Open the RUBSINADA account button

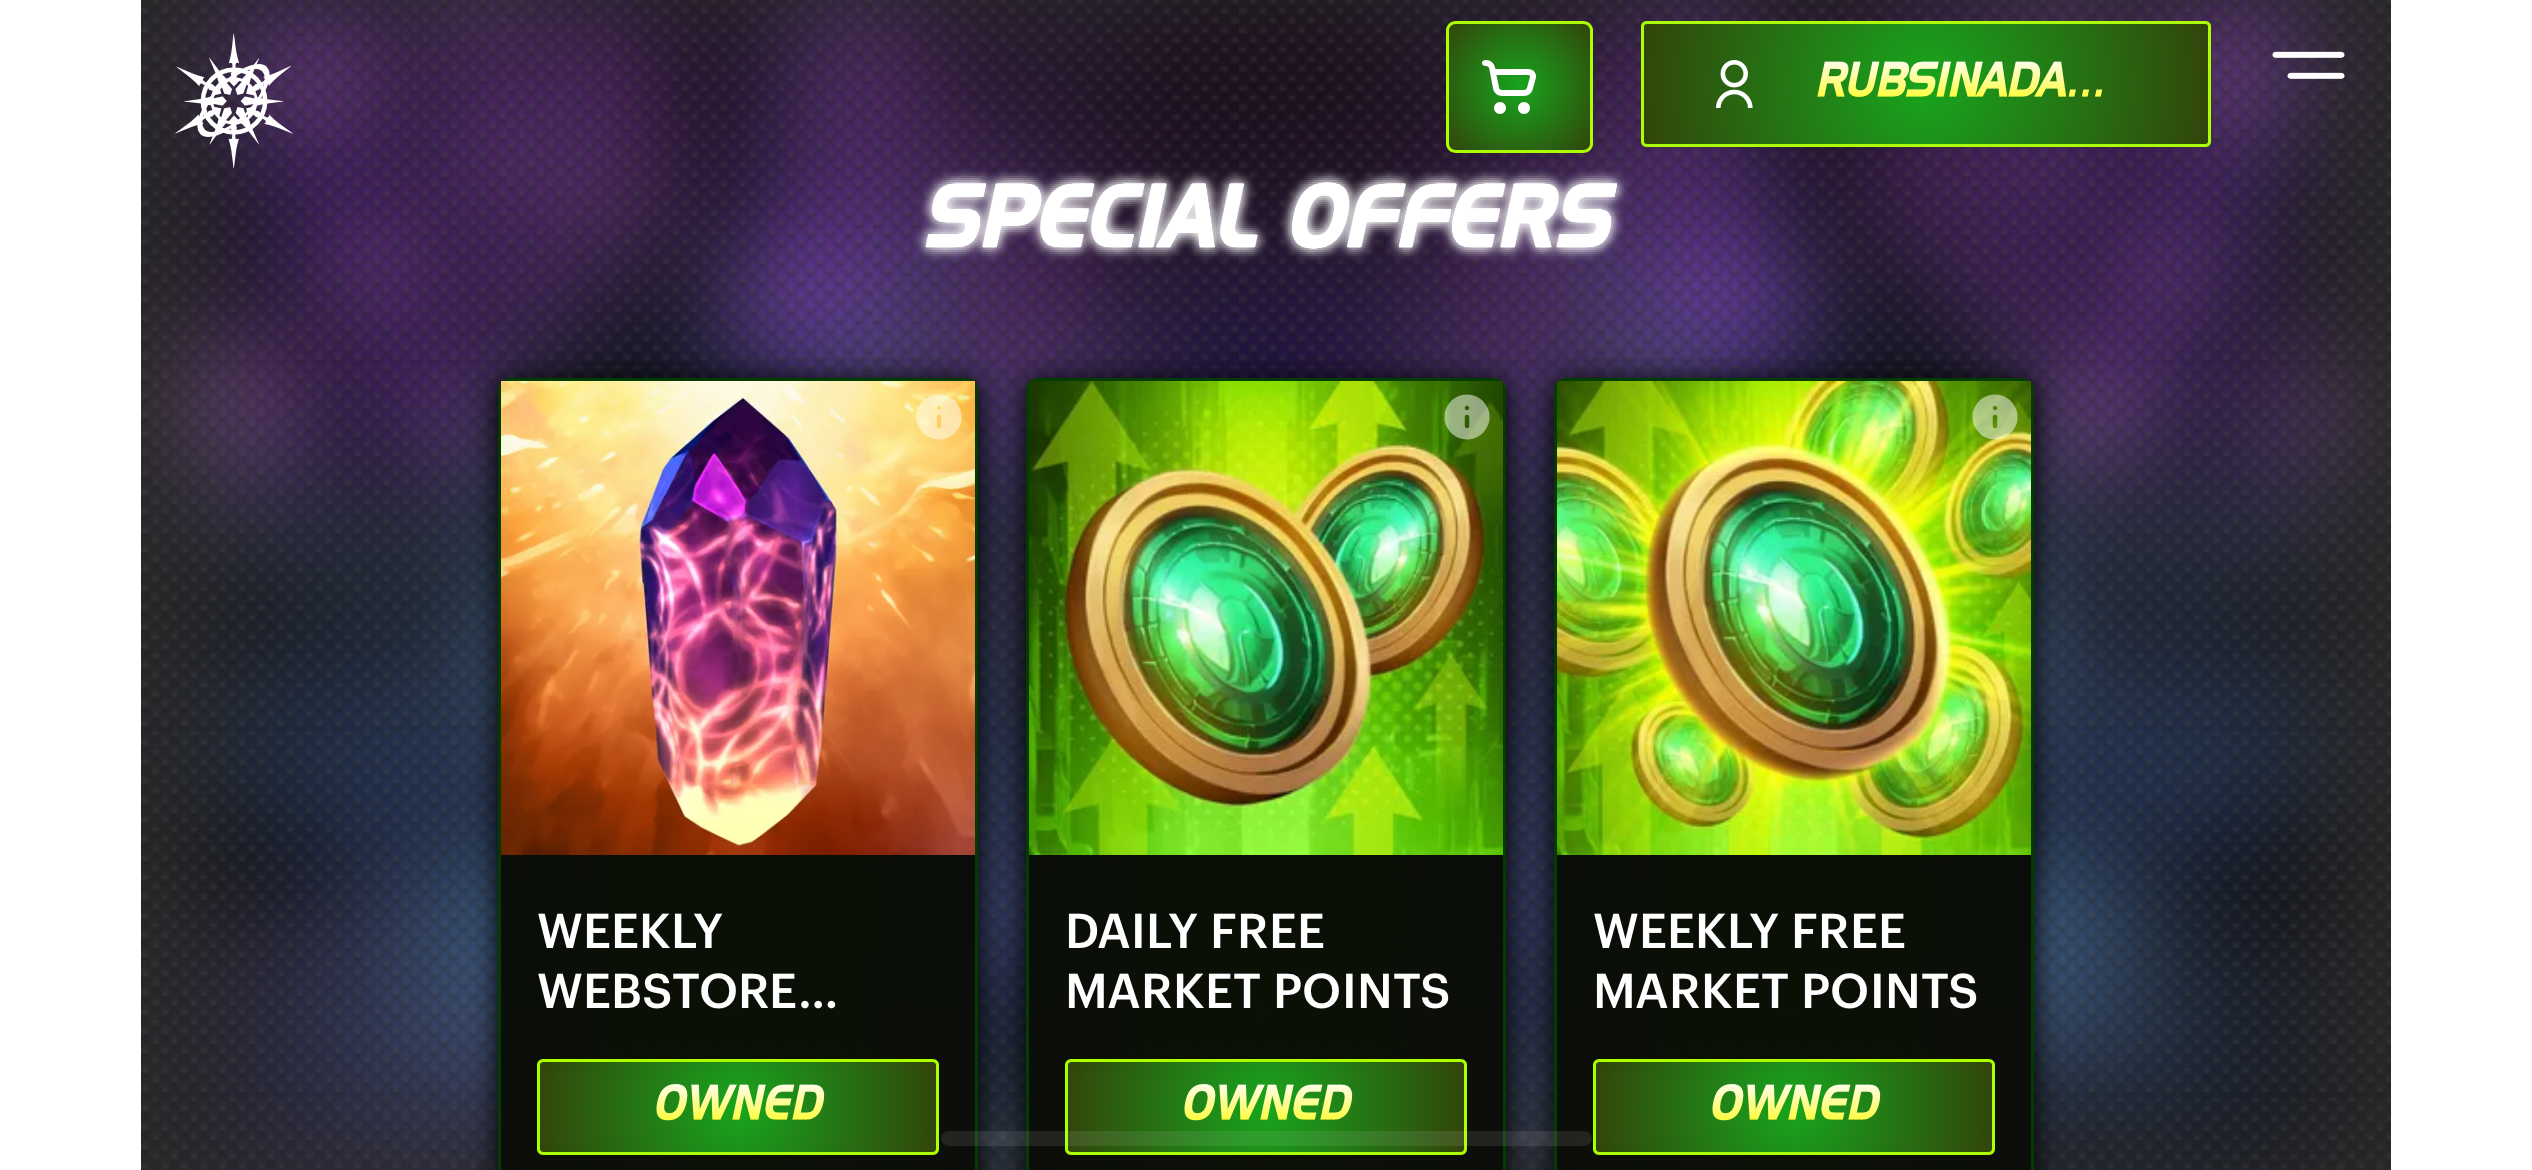[x=1925, y=84]
